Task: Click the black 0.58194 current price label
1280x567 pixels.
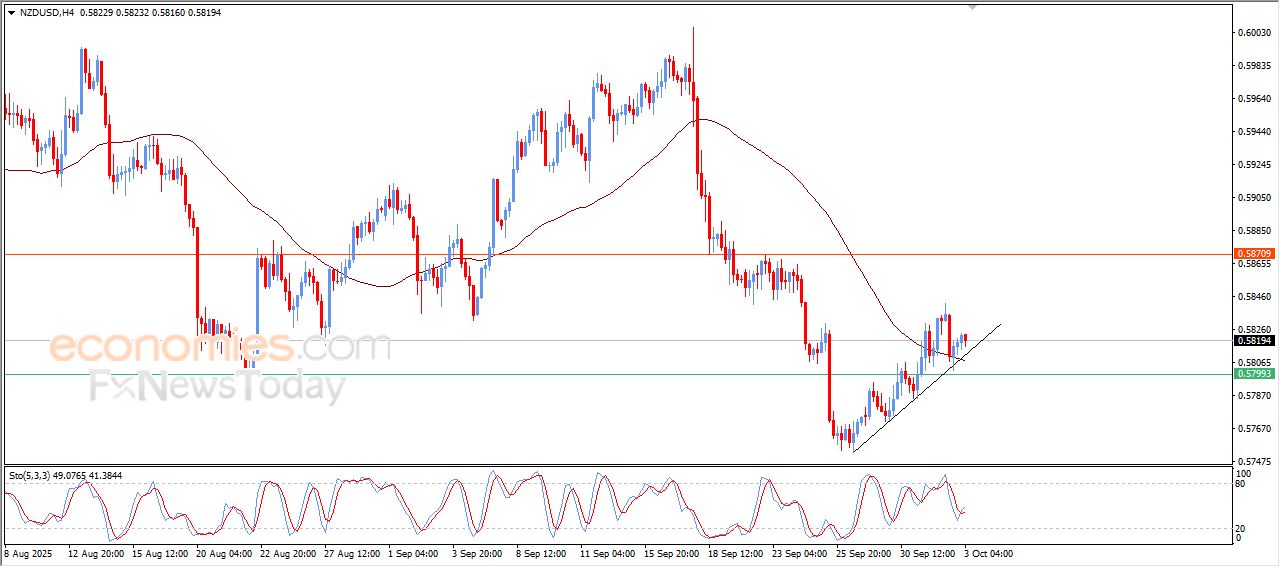Action: tap(1253, 341)
